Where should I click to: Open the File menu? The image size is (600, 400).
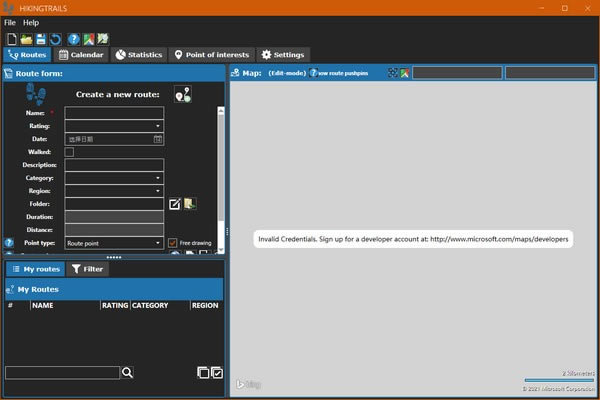[10, 22]
